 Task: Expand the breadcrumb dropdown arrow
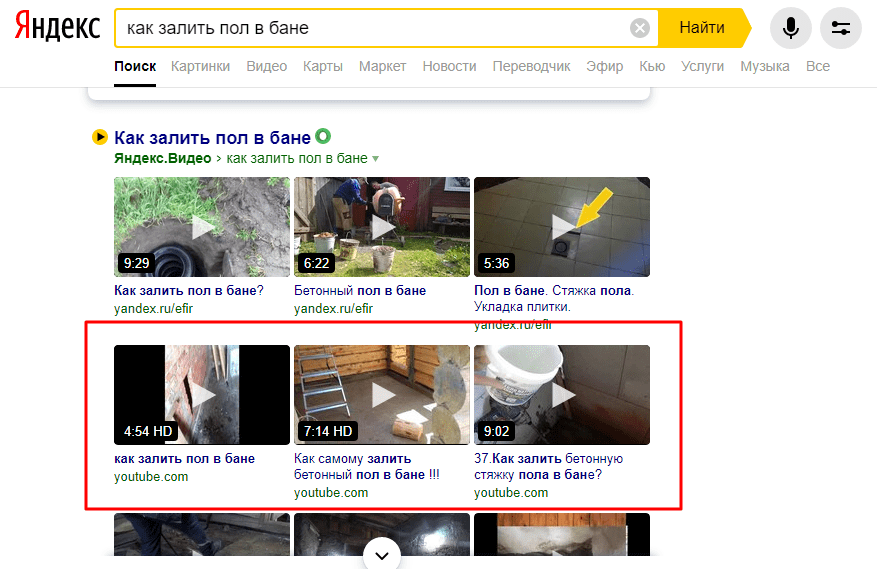pos(376,159)
